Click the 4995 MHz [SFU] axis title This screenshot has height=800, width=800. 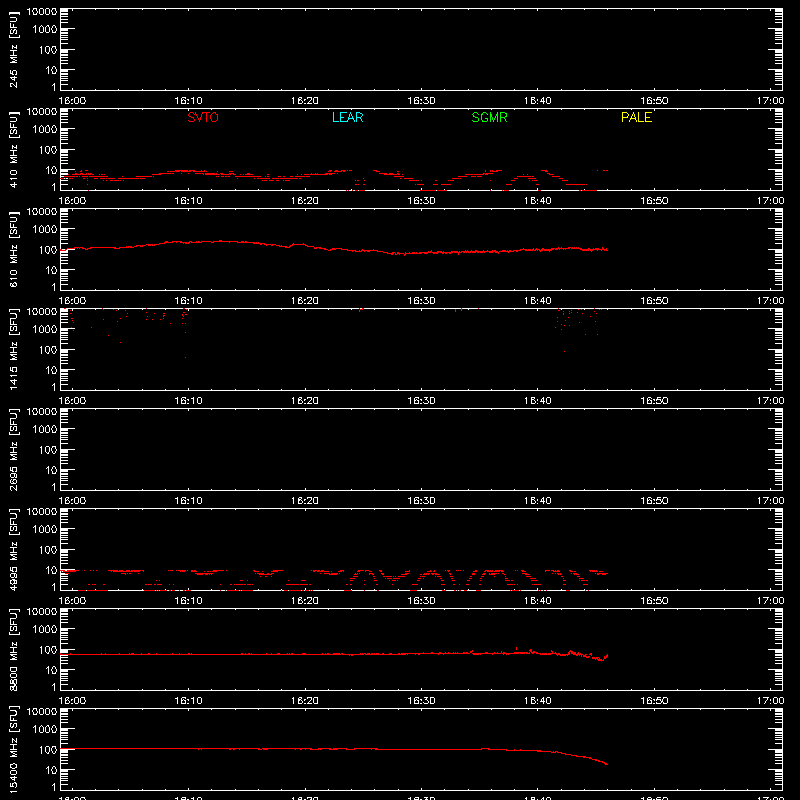coord(13,549)
